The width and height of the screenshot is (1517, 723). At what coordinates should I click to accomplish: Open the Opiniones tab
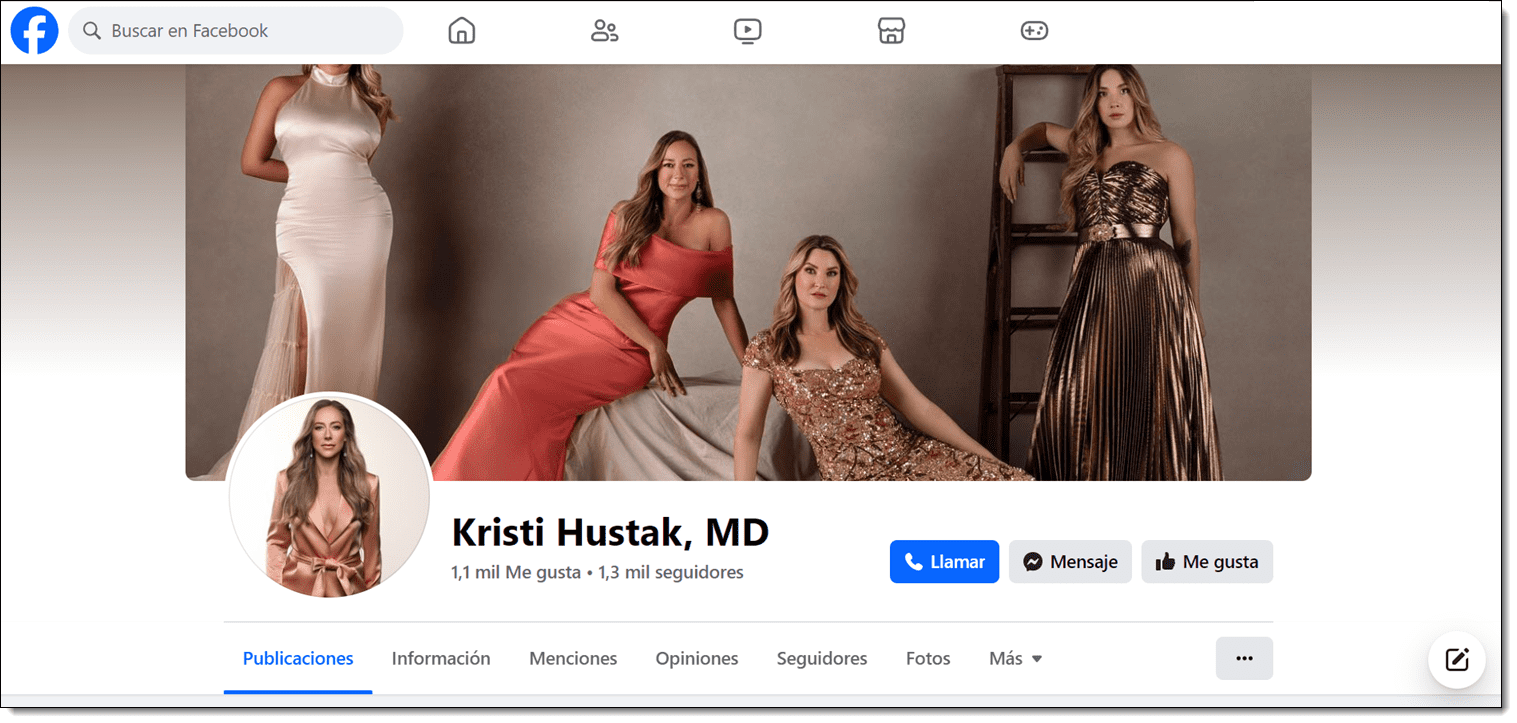click(696, 658)
